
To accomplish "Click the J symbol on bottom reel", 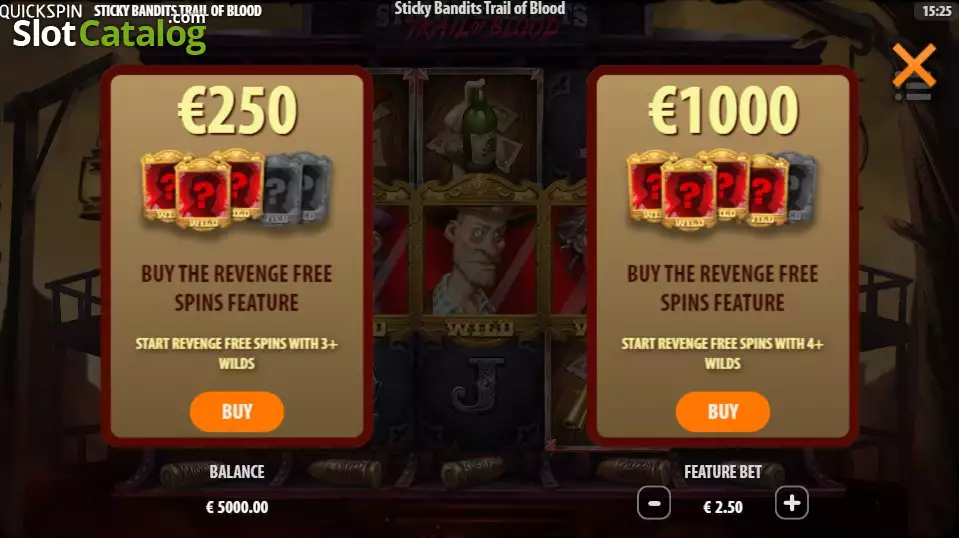I will [x=479, y=385].
